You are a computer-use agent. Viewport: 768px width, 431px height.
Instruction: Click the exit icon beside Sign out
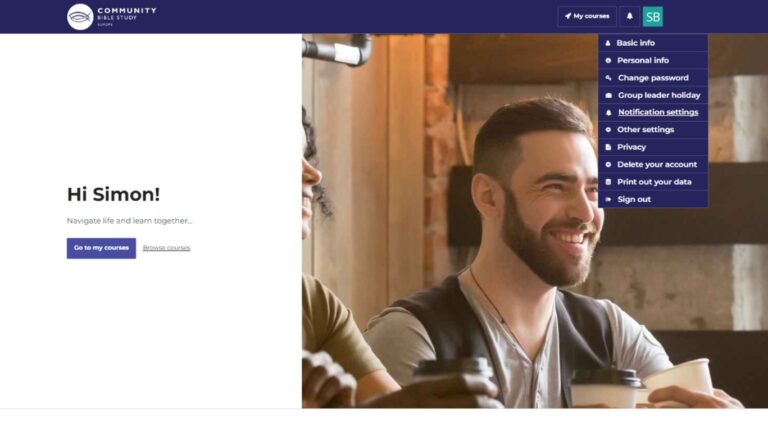(608, 199)
